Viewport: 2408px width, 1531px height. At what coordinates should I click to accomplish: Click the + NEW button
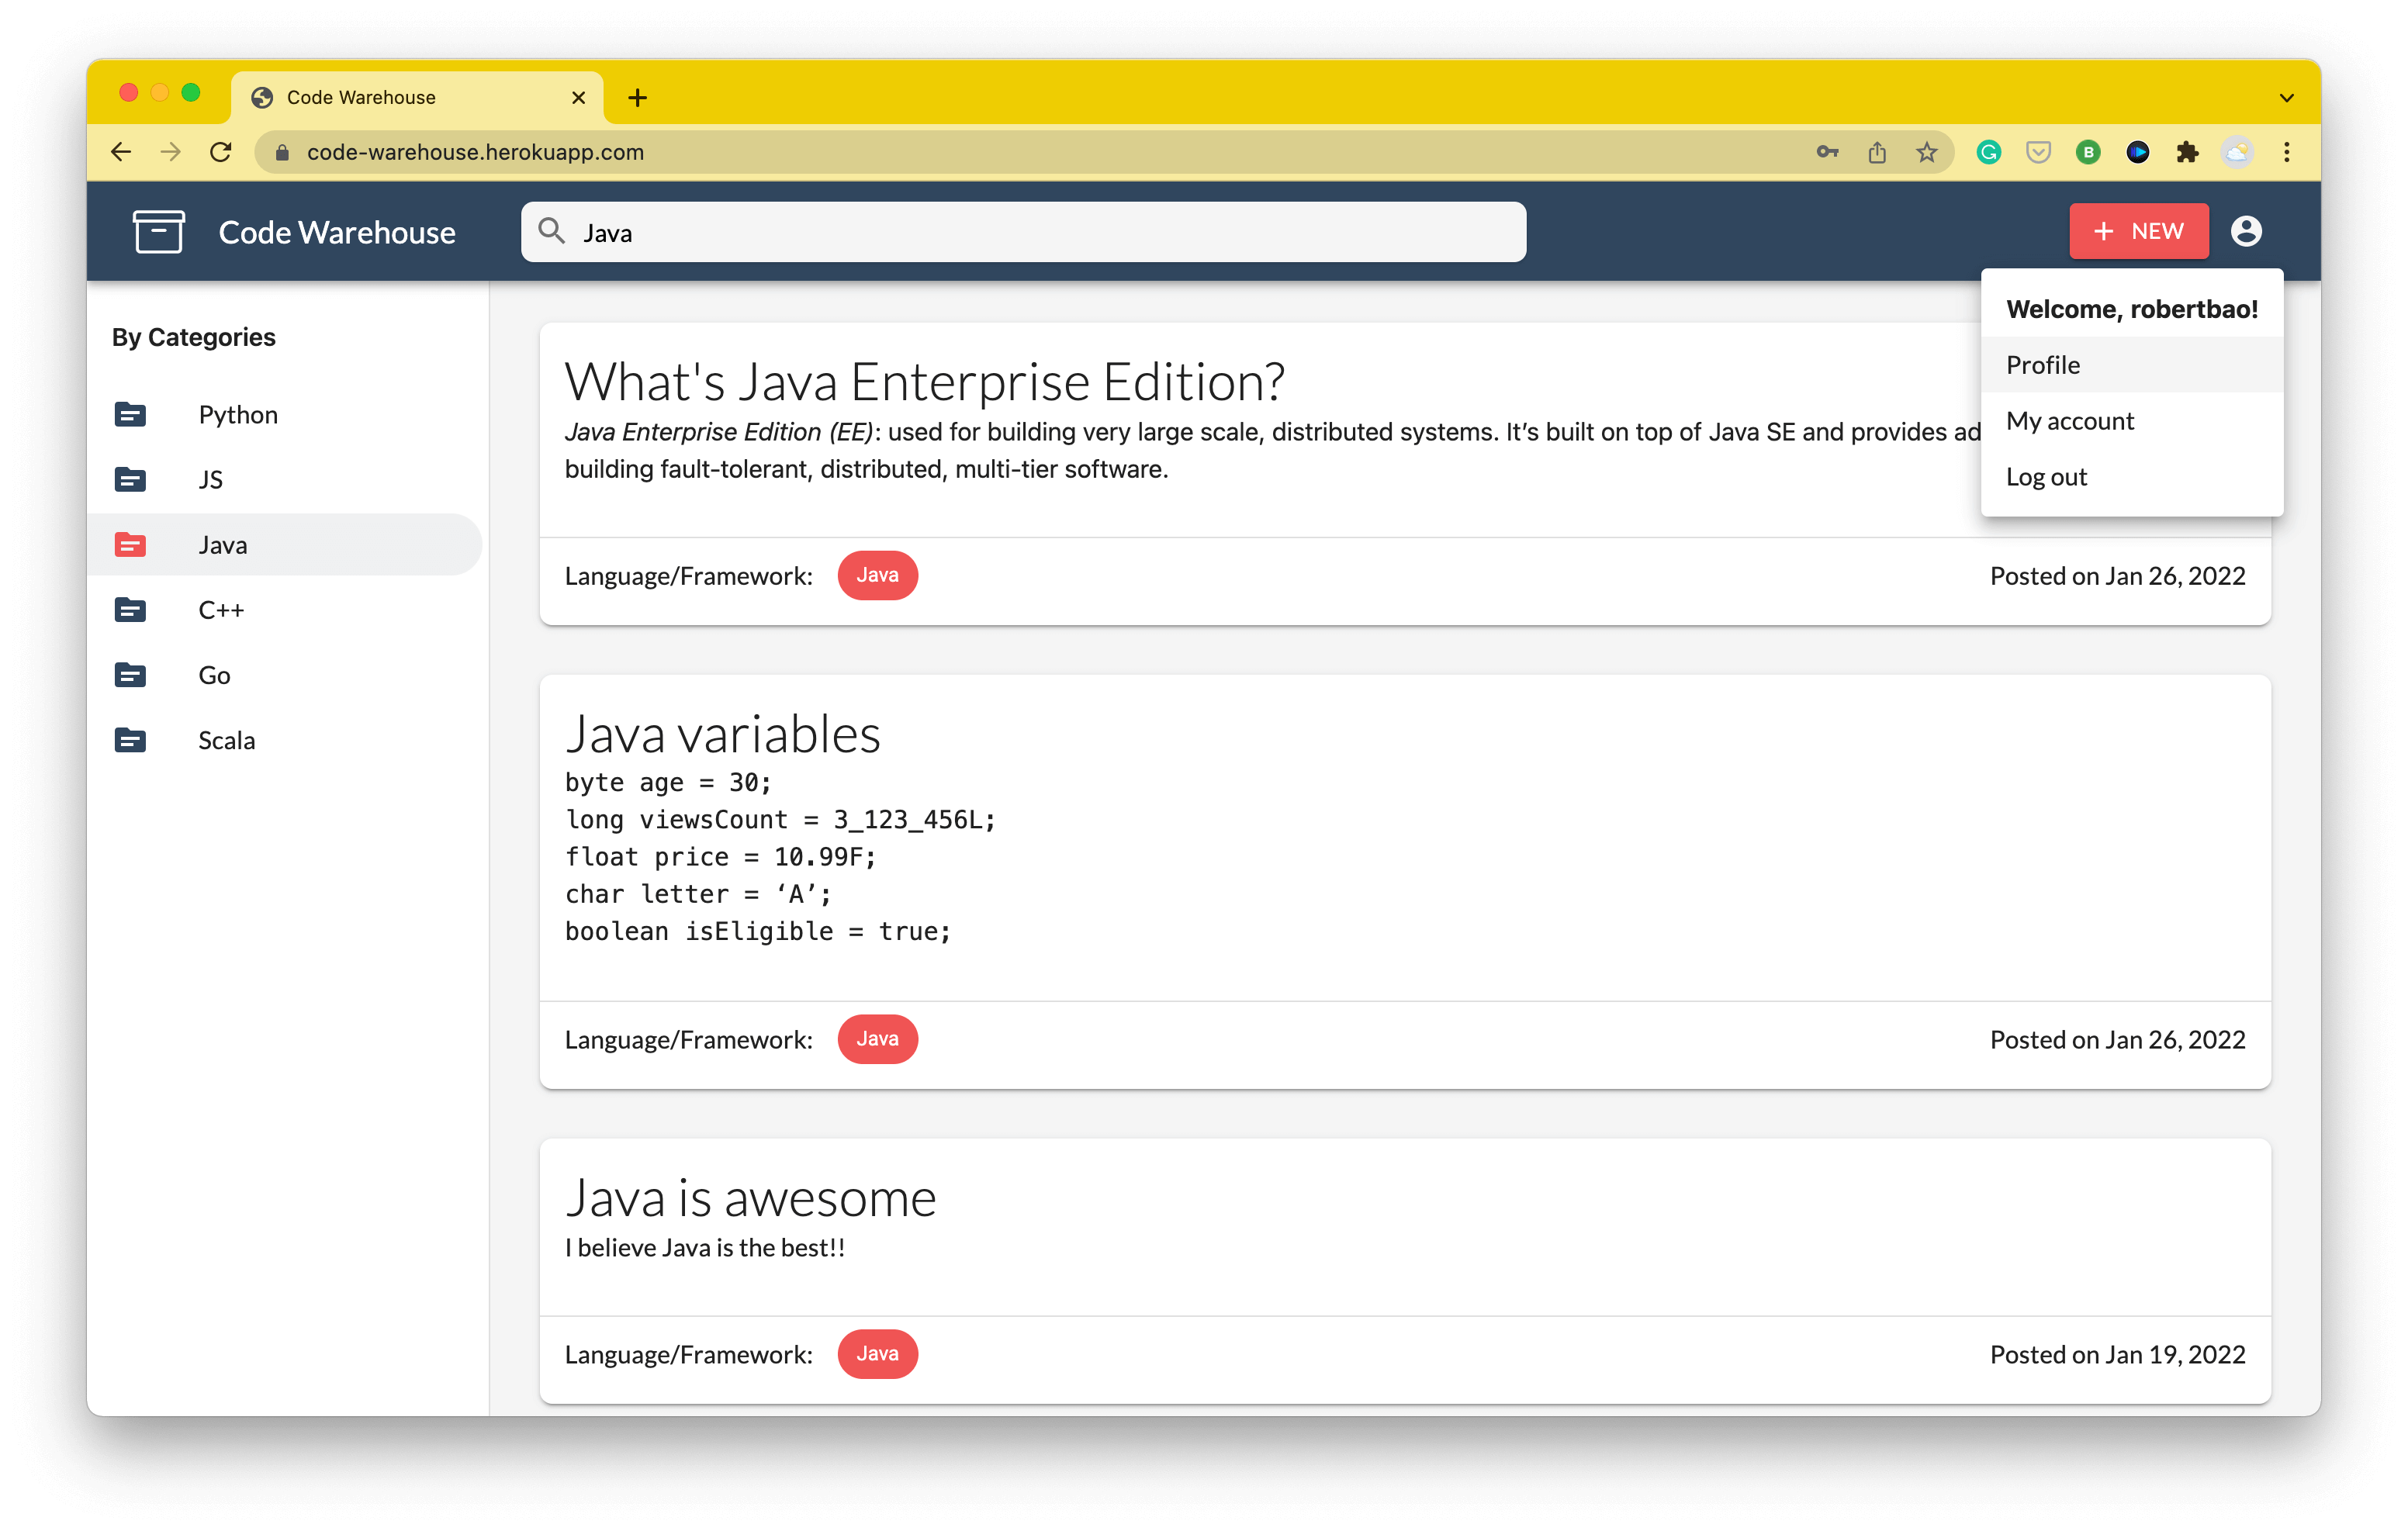2139,231
